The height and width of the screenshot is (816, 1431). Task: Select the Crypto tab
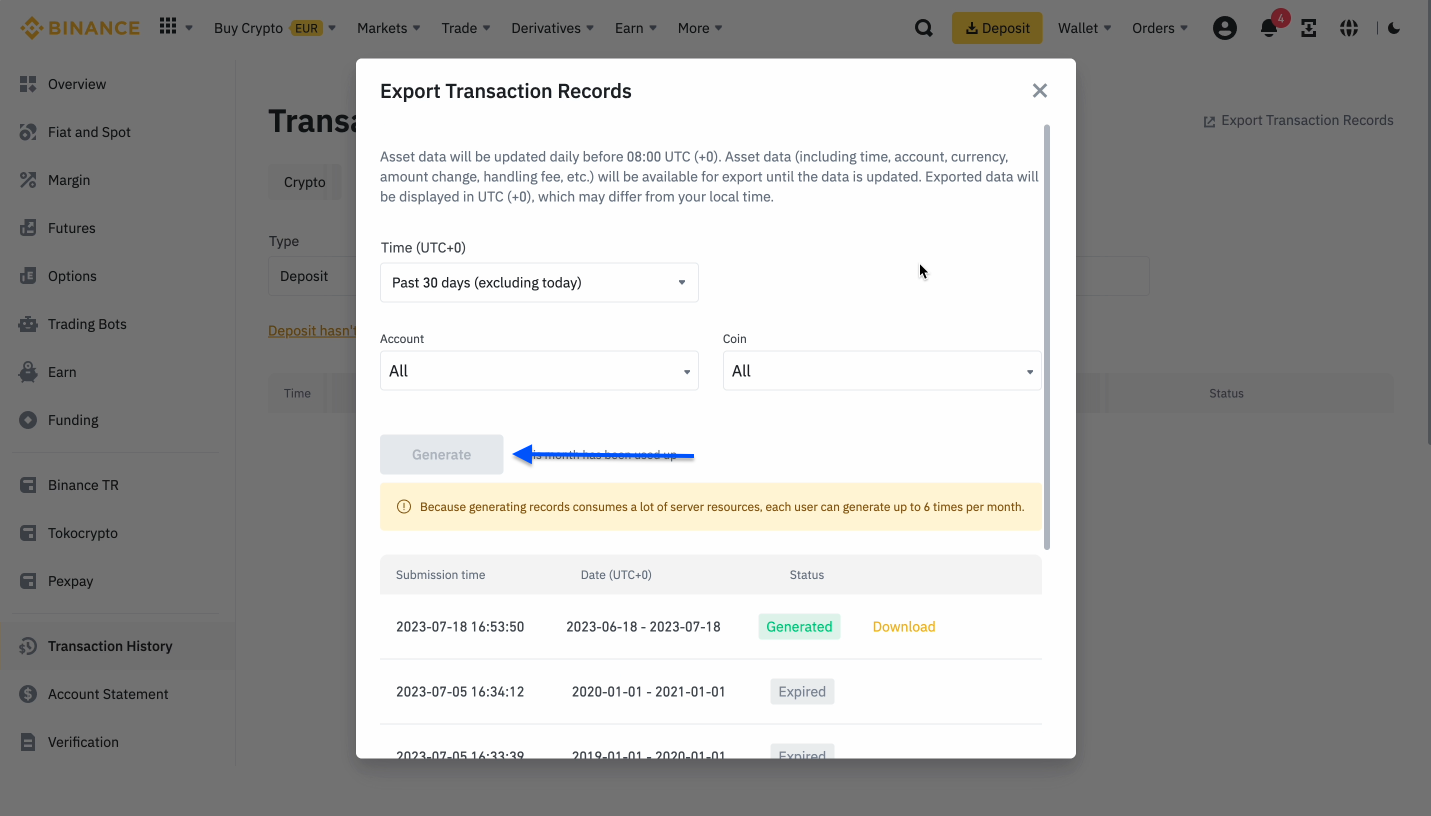coord(305,182)
